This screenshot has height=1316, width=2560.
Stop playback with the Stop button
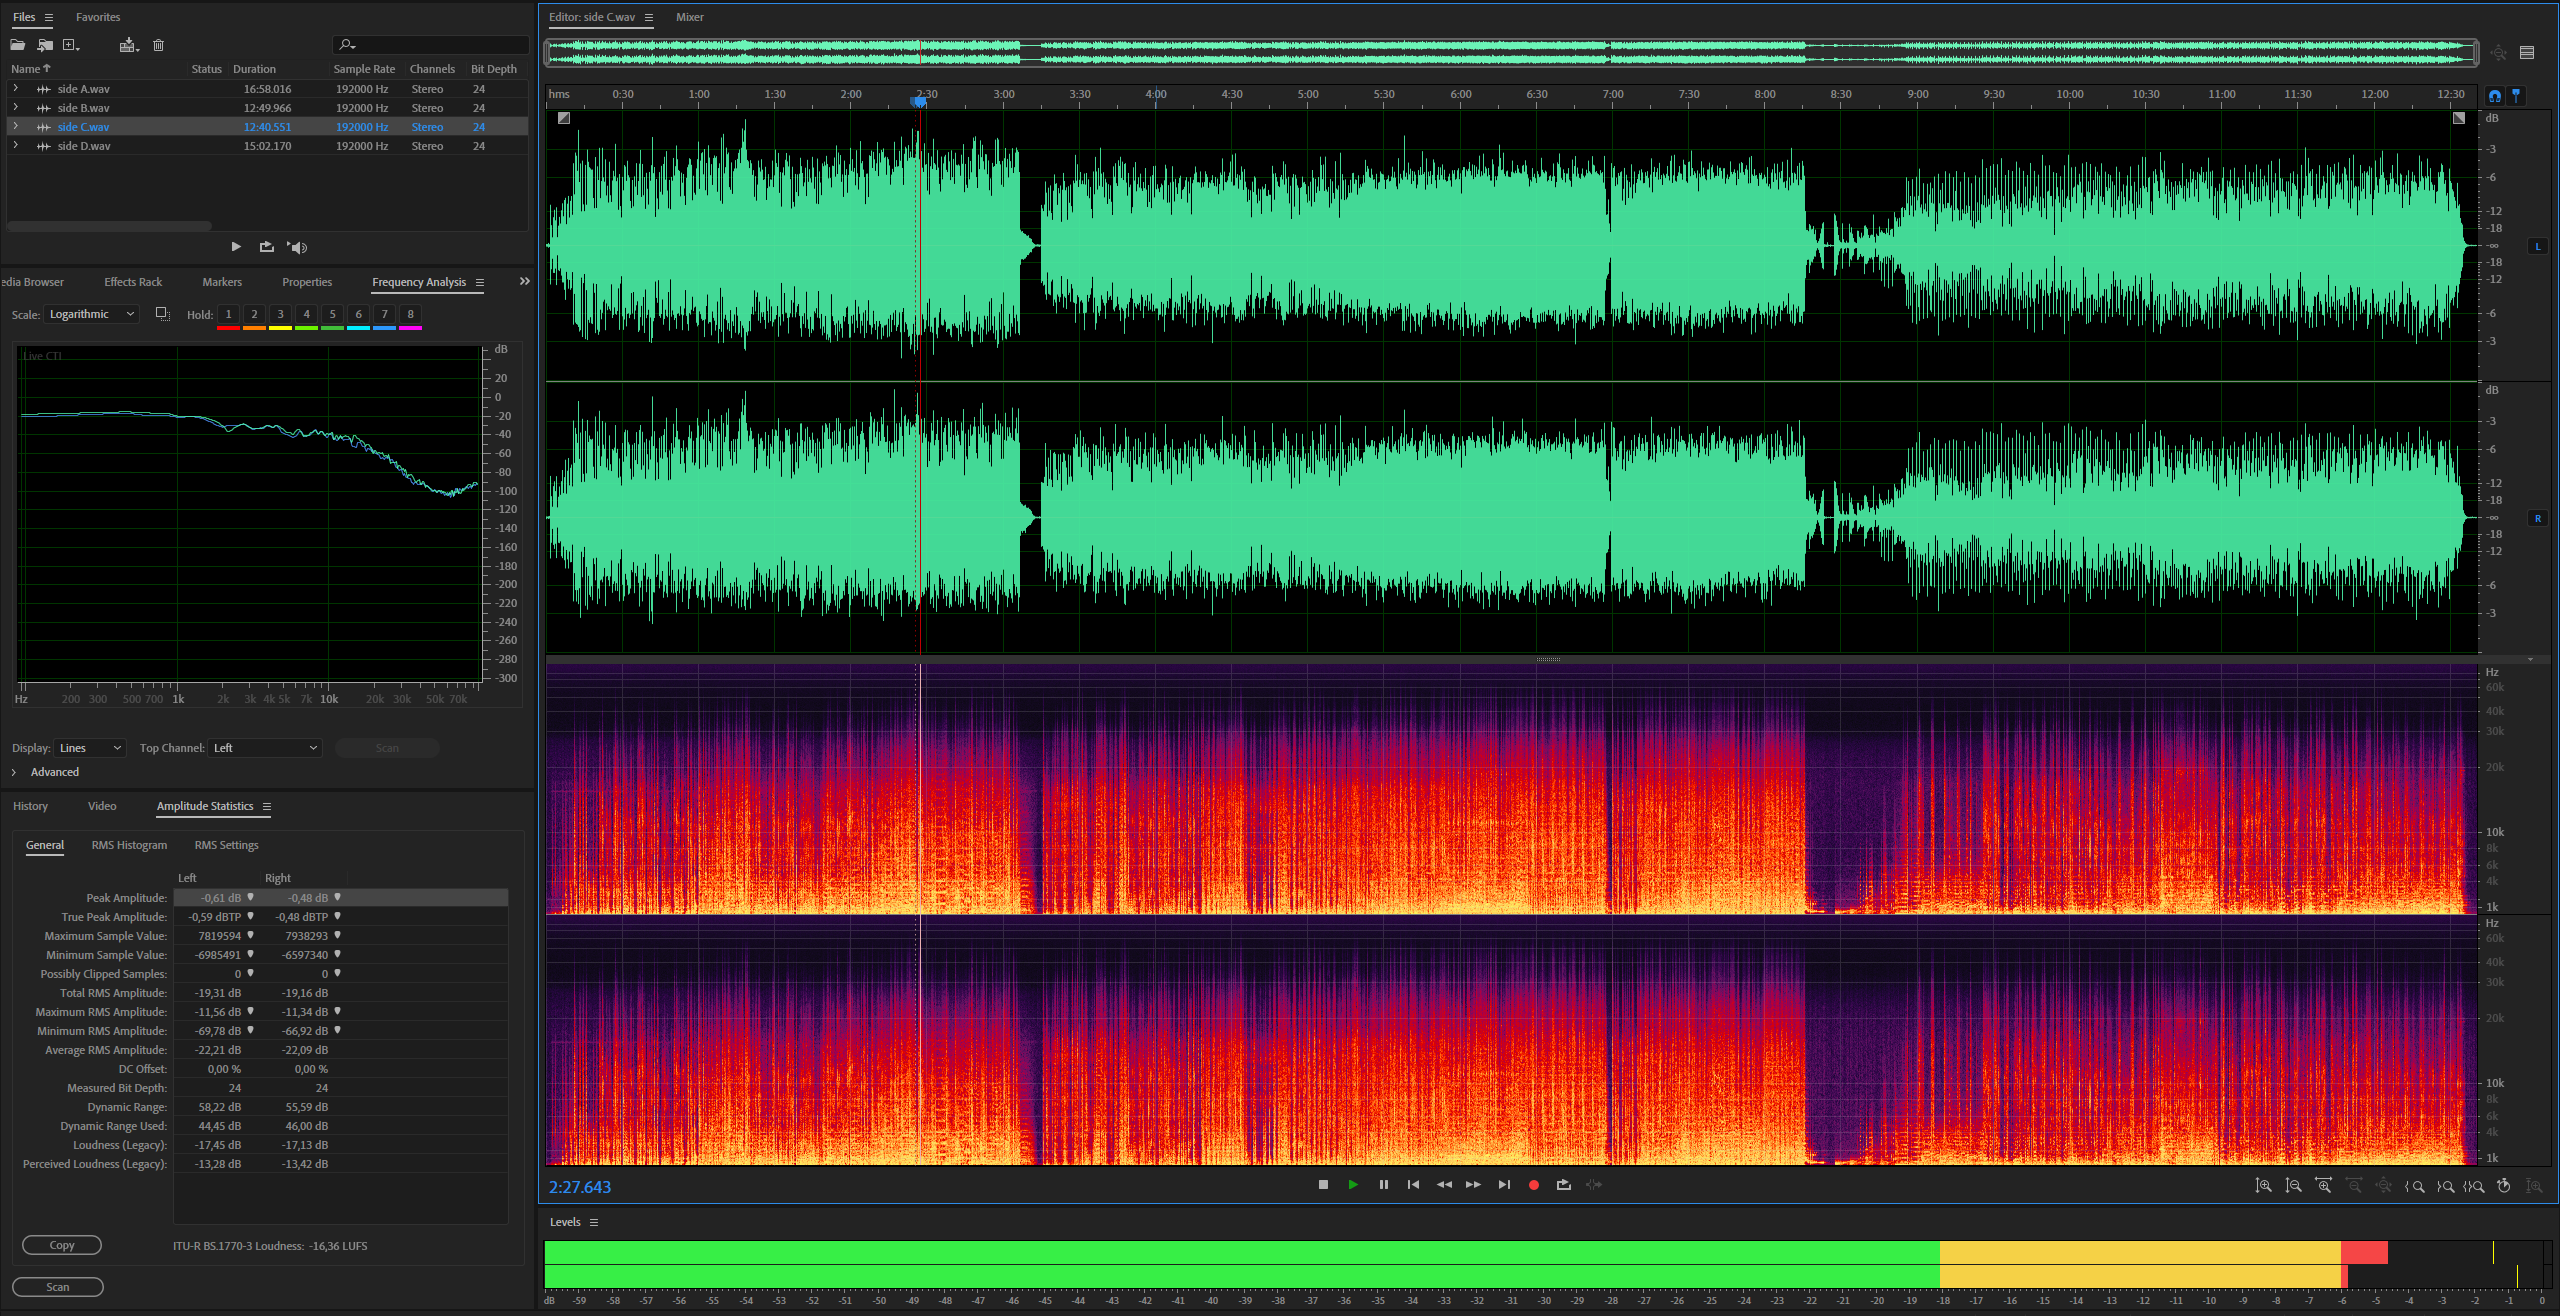[1323, 1185]
